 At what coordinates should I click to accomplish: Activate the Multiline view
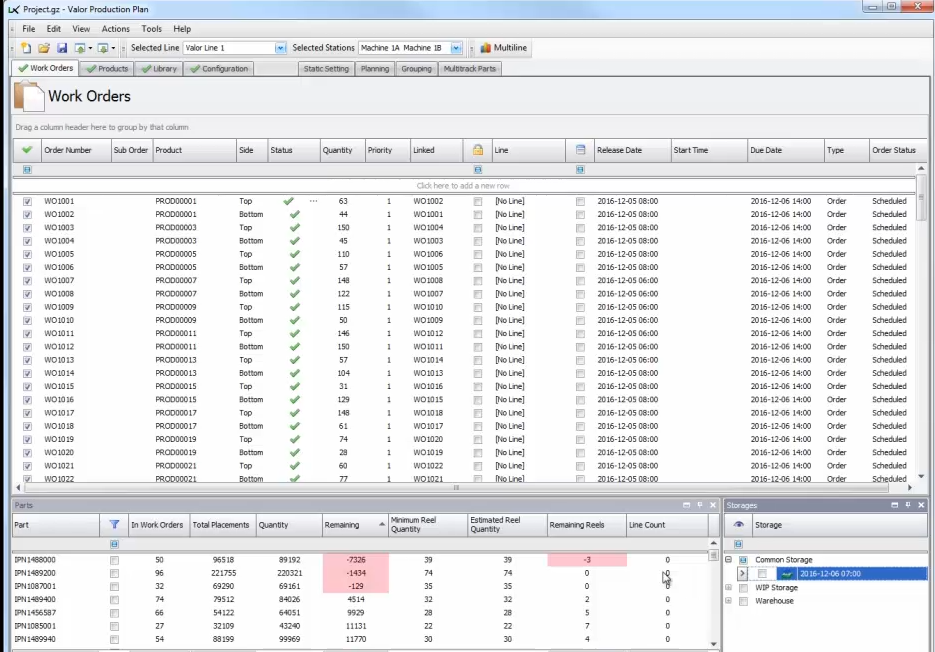[501, 47]
